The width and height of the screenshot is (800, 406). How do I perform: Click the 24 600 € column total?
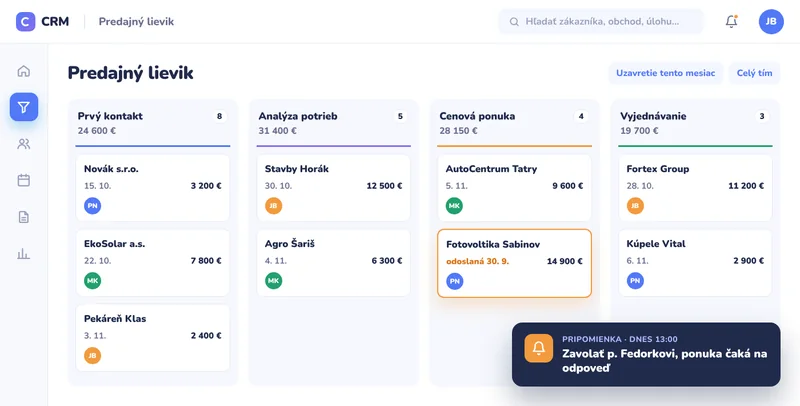coord(97,131)
